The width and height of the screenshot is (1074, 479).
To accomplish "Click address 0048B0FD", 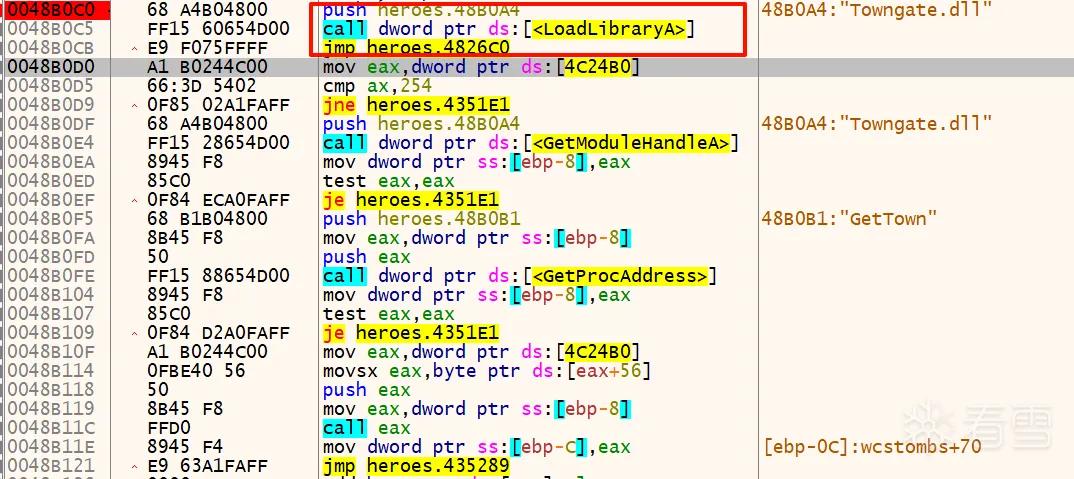I will (52, 257).
